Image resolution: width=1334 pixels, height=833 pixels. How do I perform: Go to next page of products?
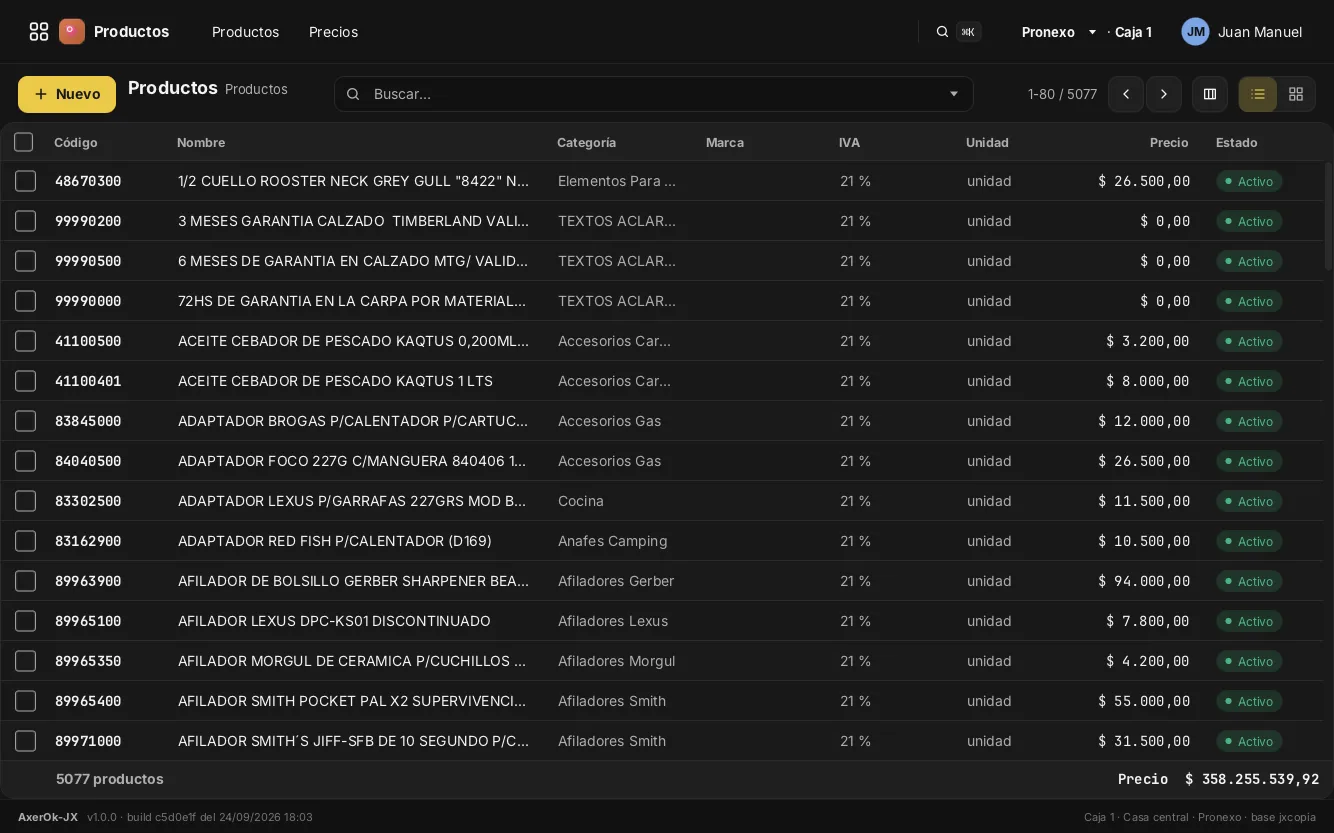[1164, 94]
